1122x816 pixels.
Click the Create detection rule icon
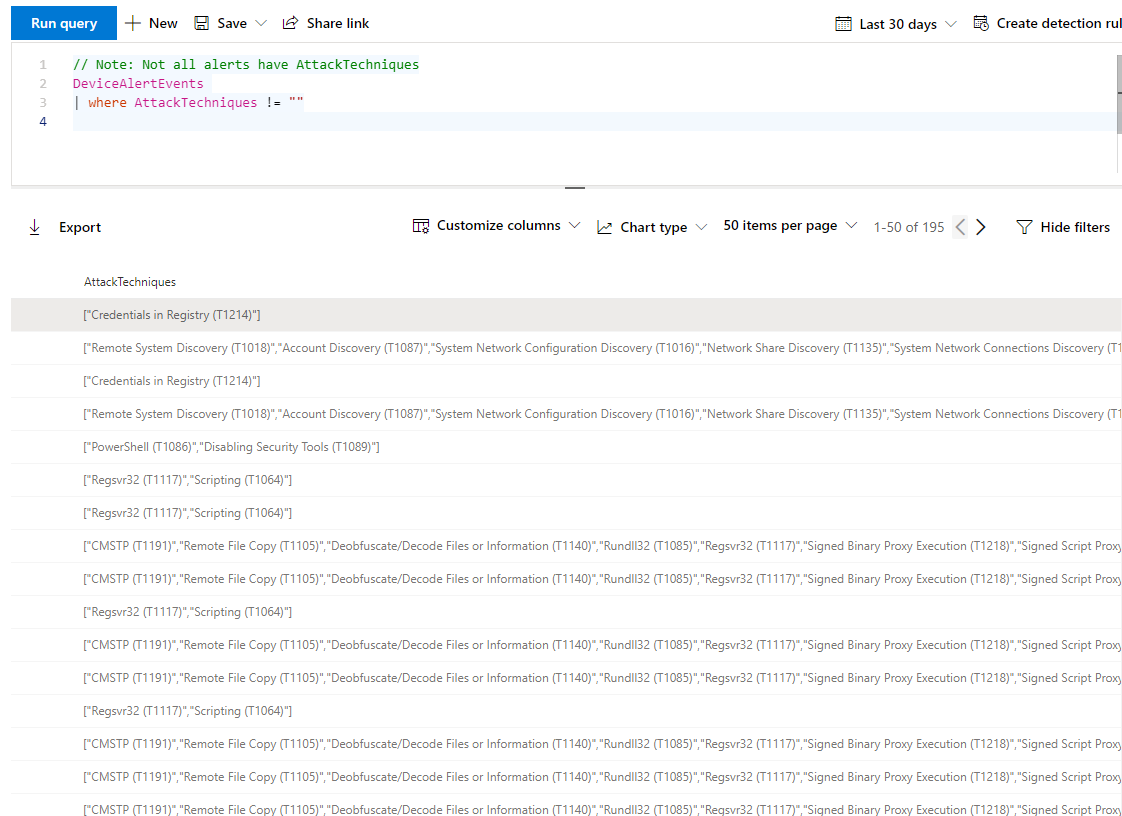(x=981, y=23)
